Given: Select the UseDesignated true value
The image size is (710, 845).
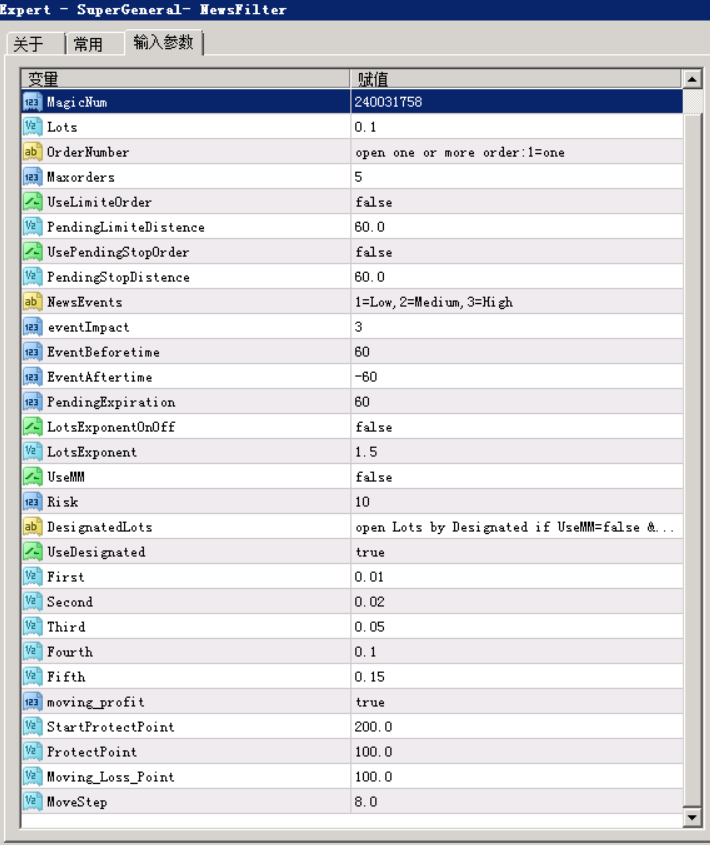Looking at the screenshot, I should [370, 552].
